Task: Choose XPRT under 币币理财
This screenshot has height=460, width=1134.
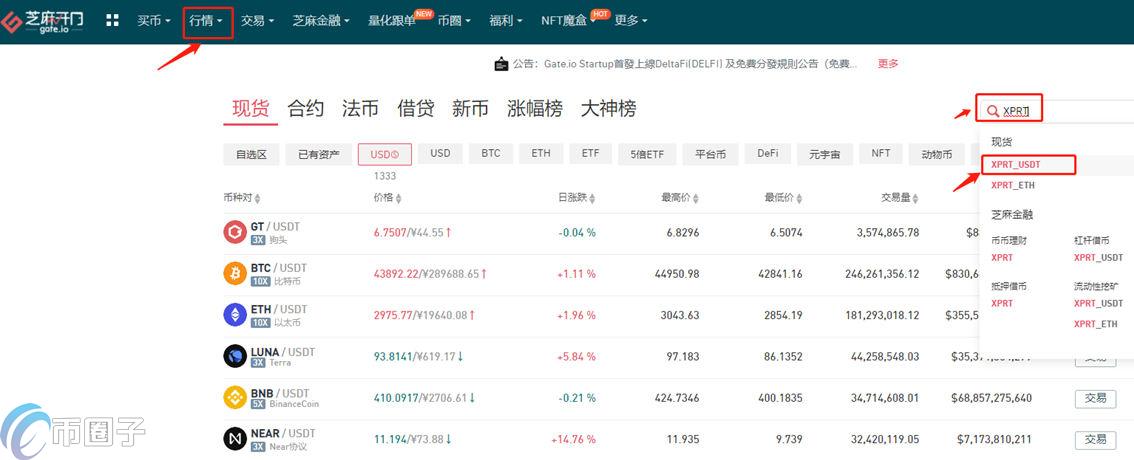Action: tap(1002, 257)
